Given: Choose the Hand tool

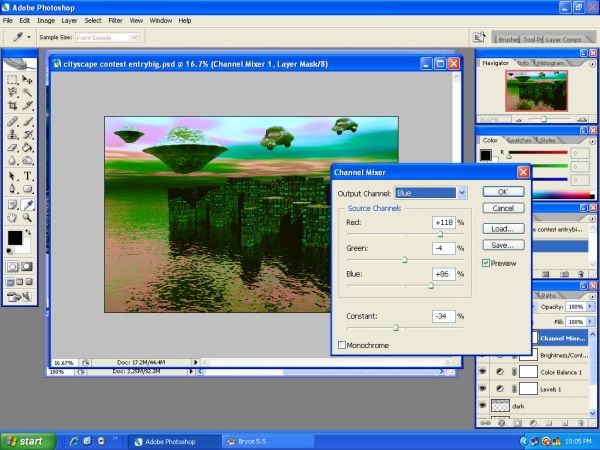Looking at the screenshot, I should 12,218.
